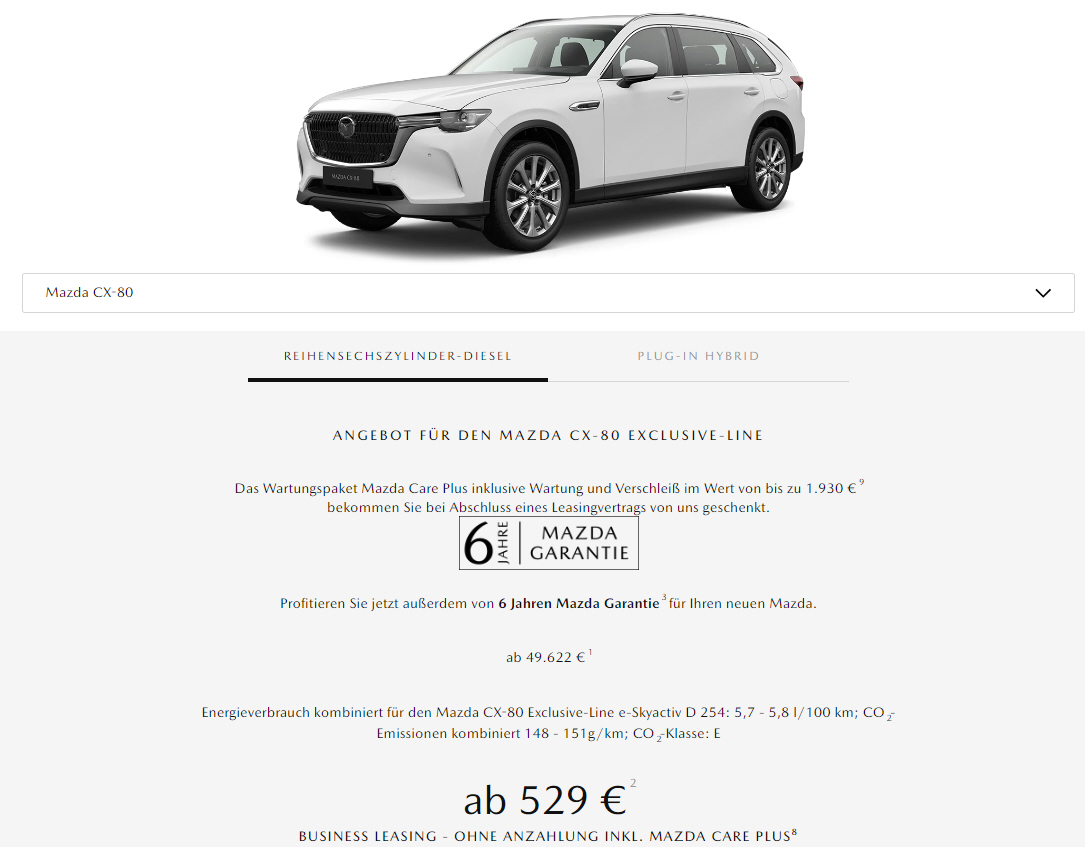This screenshot has width=1085, height=847.
Task: Open footnote 9 after 1.930 €
Action: 861,482
